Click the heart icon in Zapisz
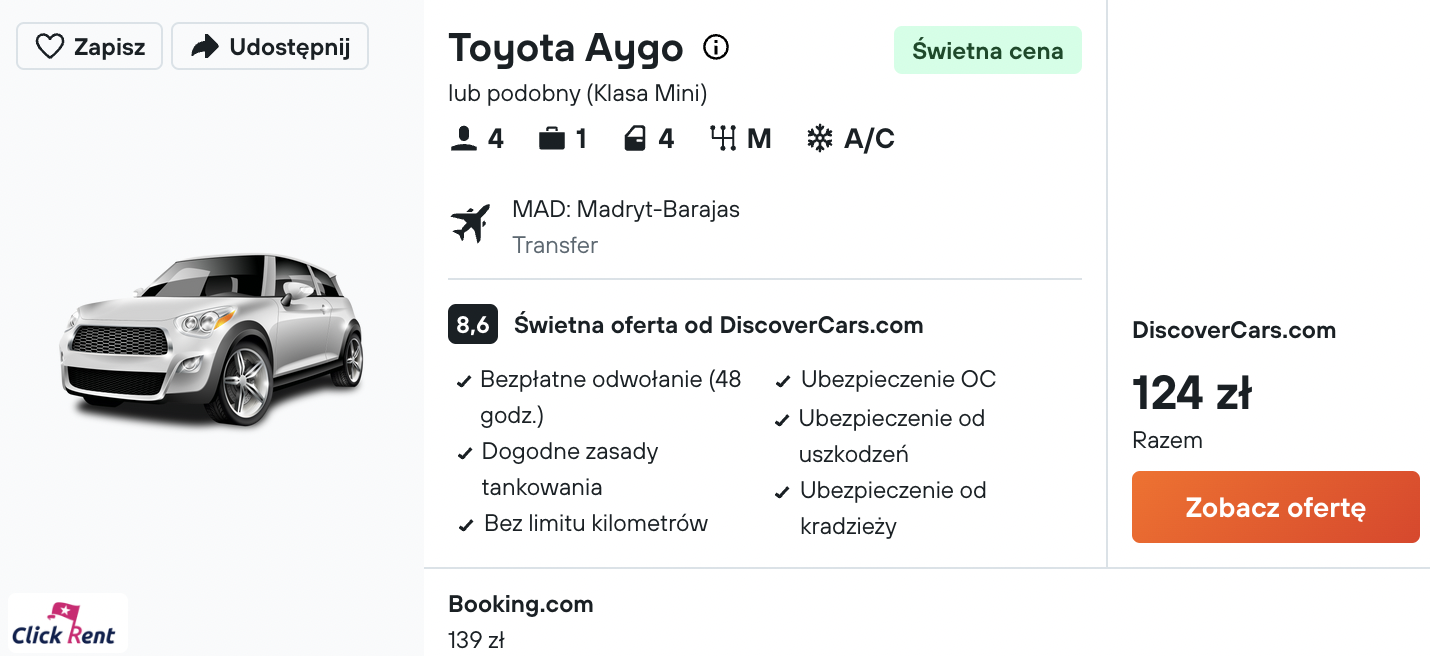Image resolution: width=1430 pixels, height=656 pixels. coord(49,46)
